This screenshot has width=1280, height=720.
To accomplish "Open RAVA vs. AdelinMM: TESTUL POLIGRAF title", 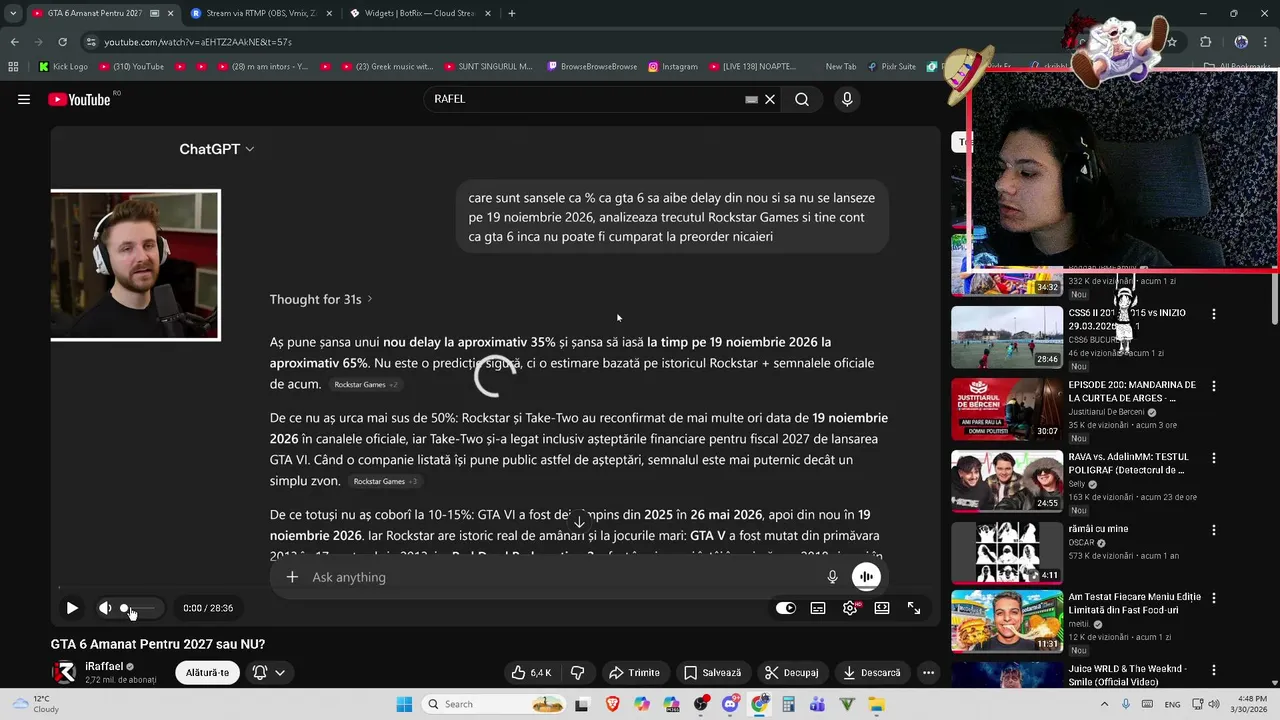I will tap(1130, 463).
